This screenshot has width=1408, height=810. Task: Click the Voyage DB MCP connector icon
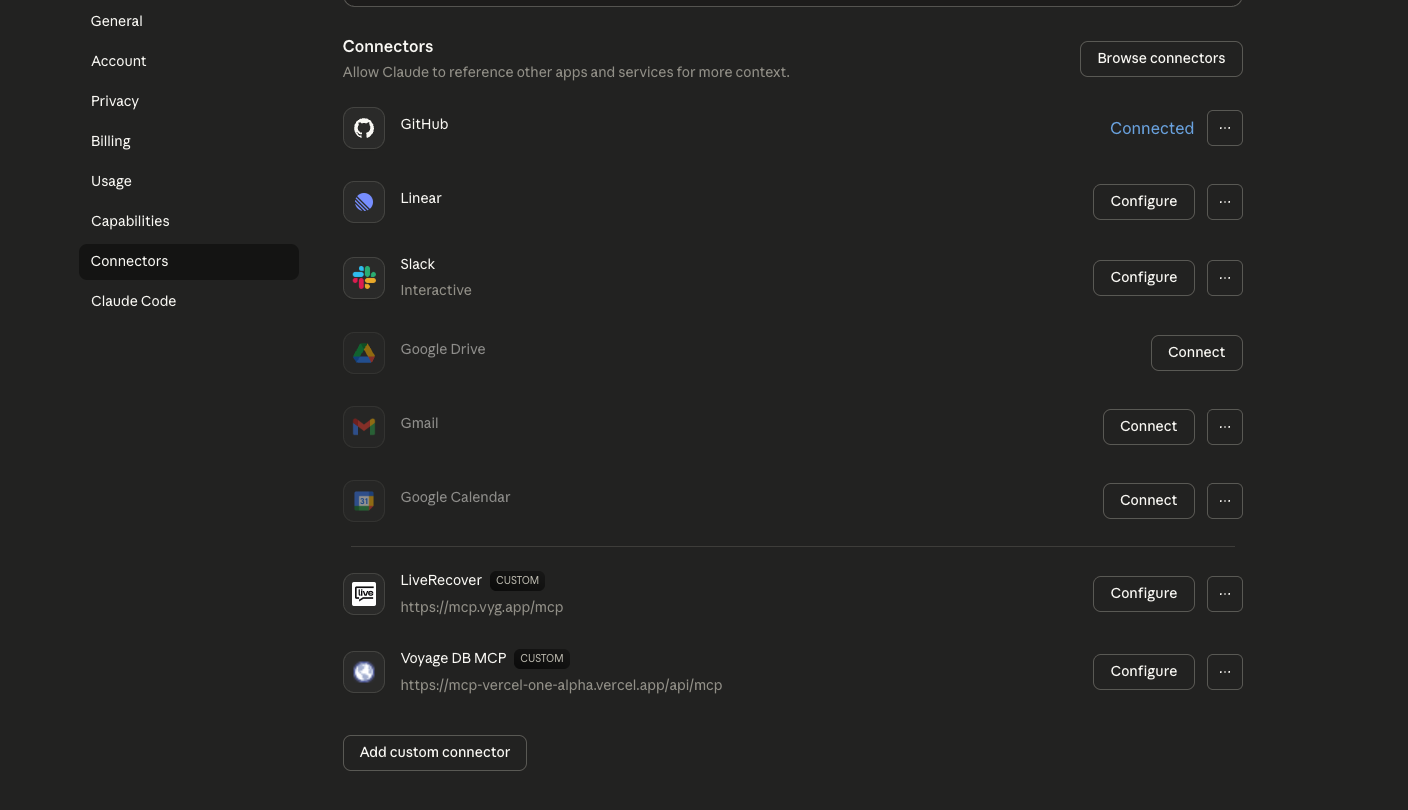click(363, 672)
